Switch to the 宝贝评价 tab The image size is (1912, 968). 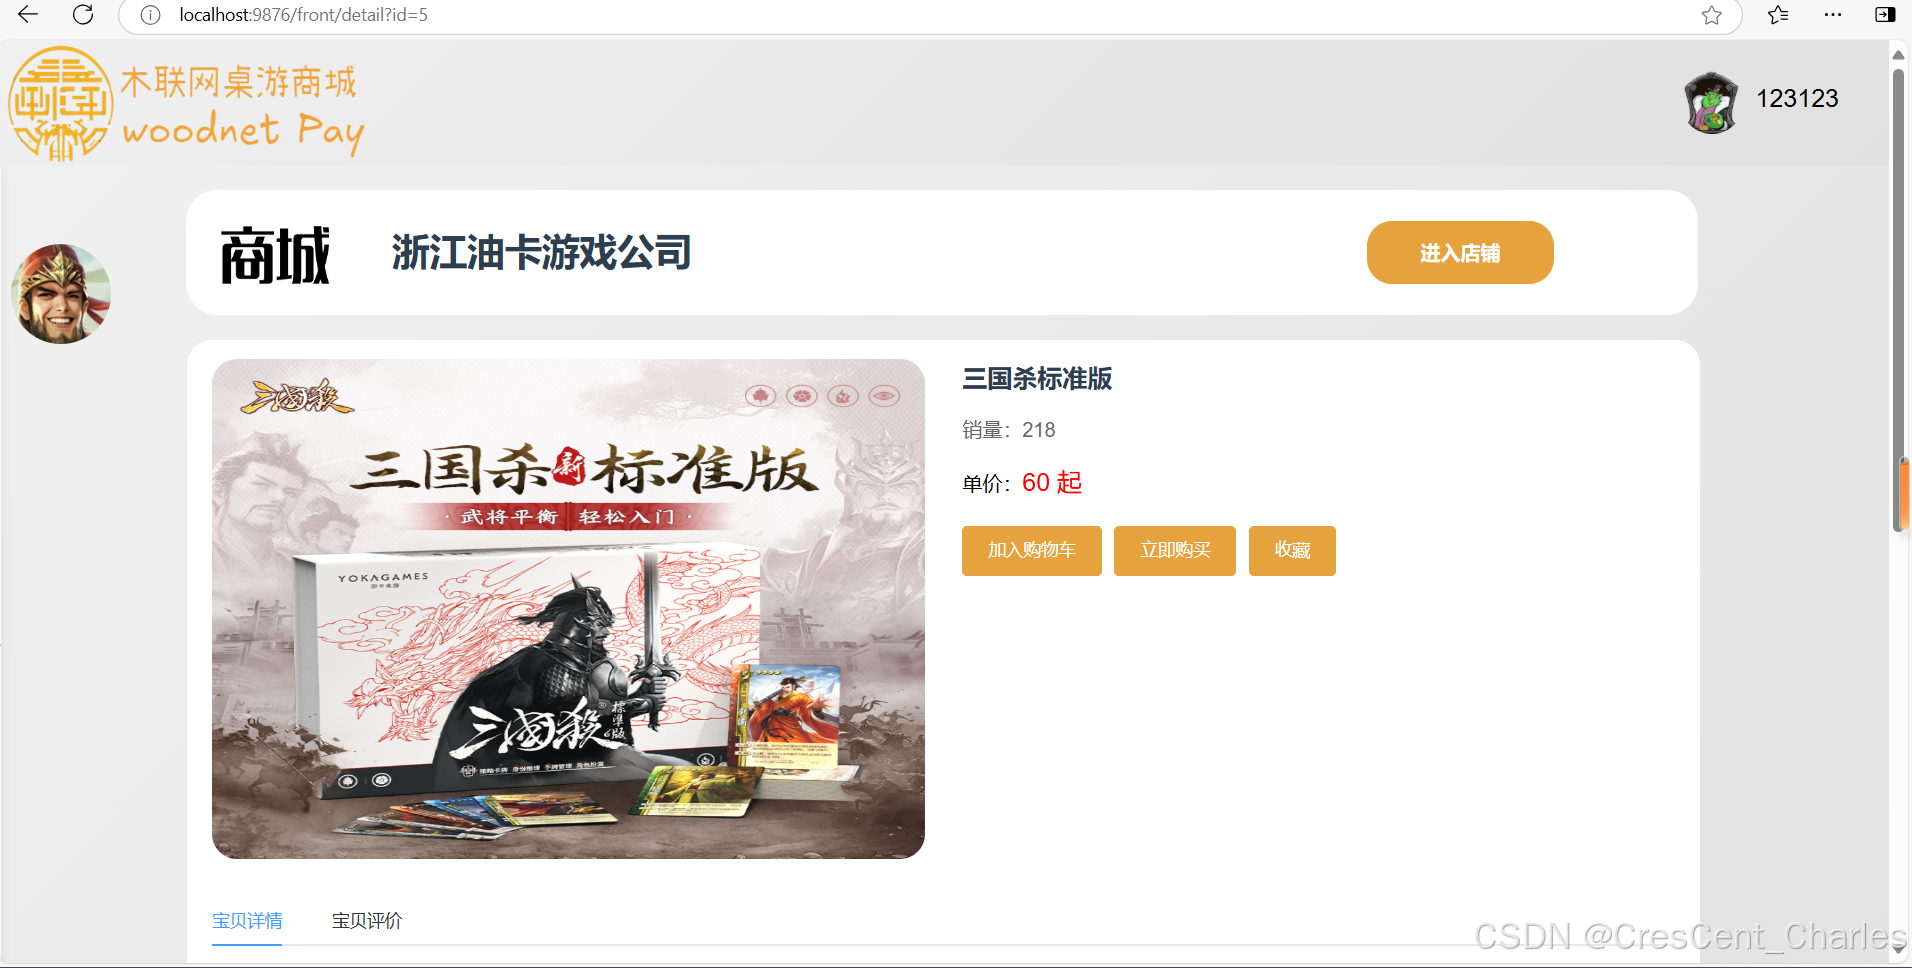367,921
